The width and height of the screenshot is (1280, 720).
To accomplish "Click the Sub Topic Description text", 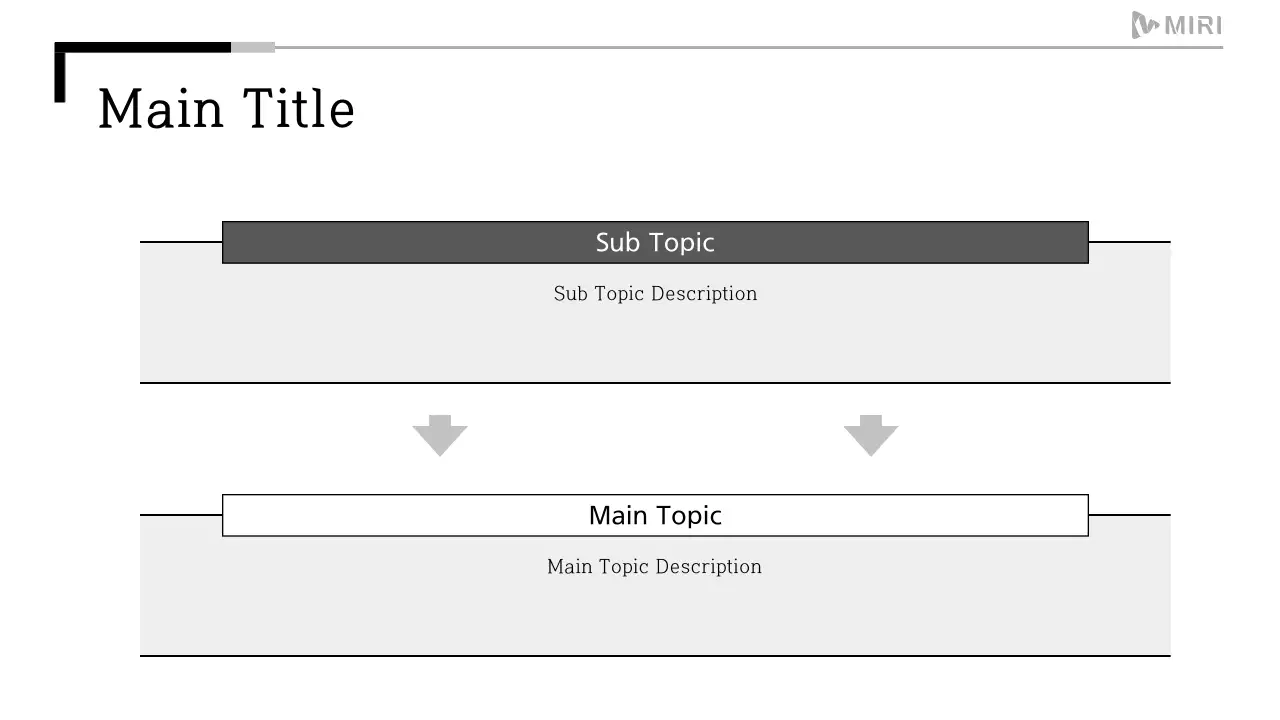I will point(655,294).
